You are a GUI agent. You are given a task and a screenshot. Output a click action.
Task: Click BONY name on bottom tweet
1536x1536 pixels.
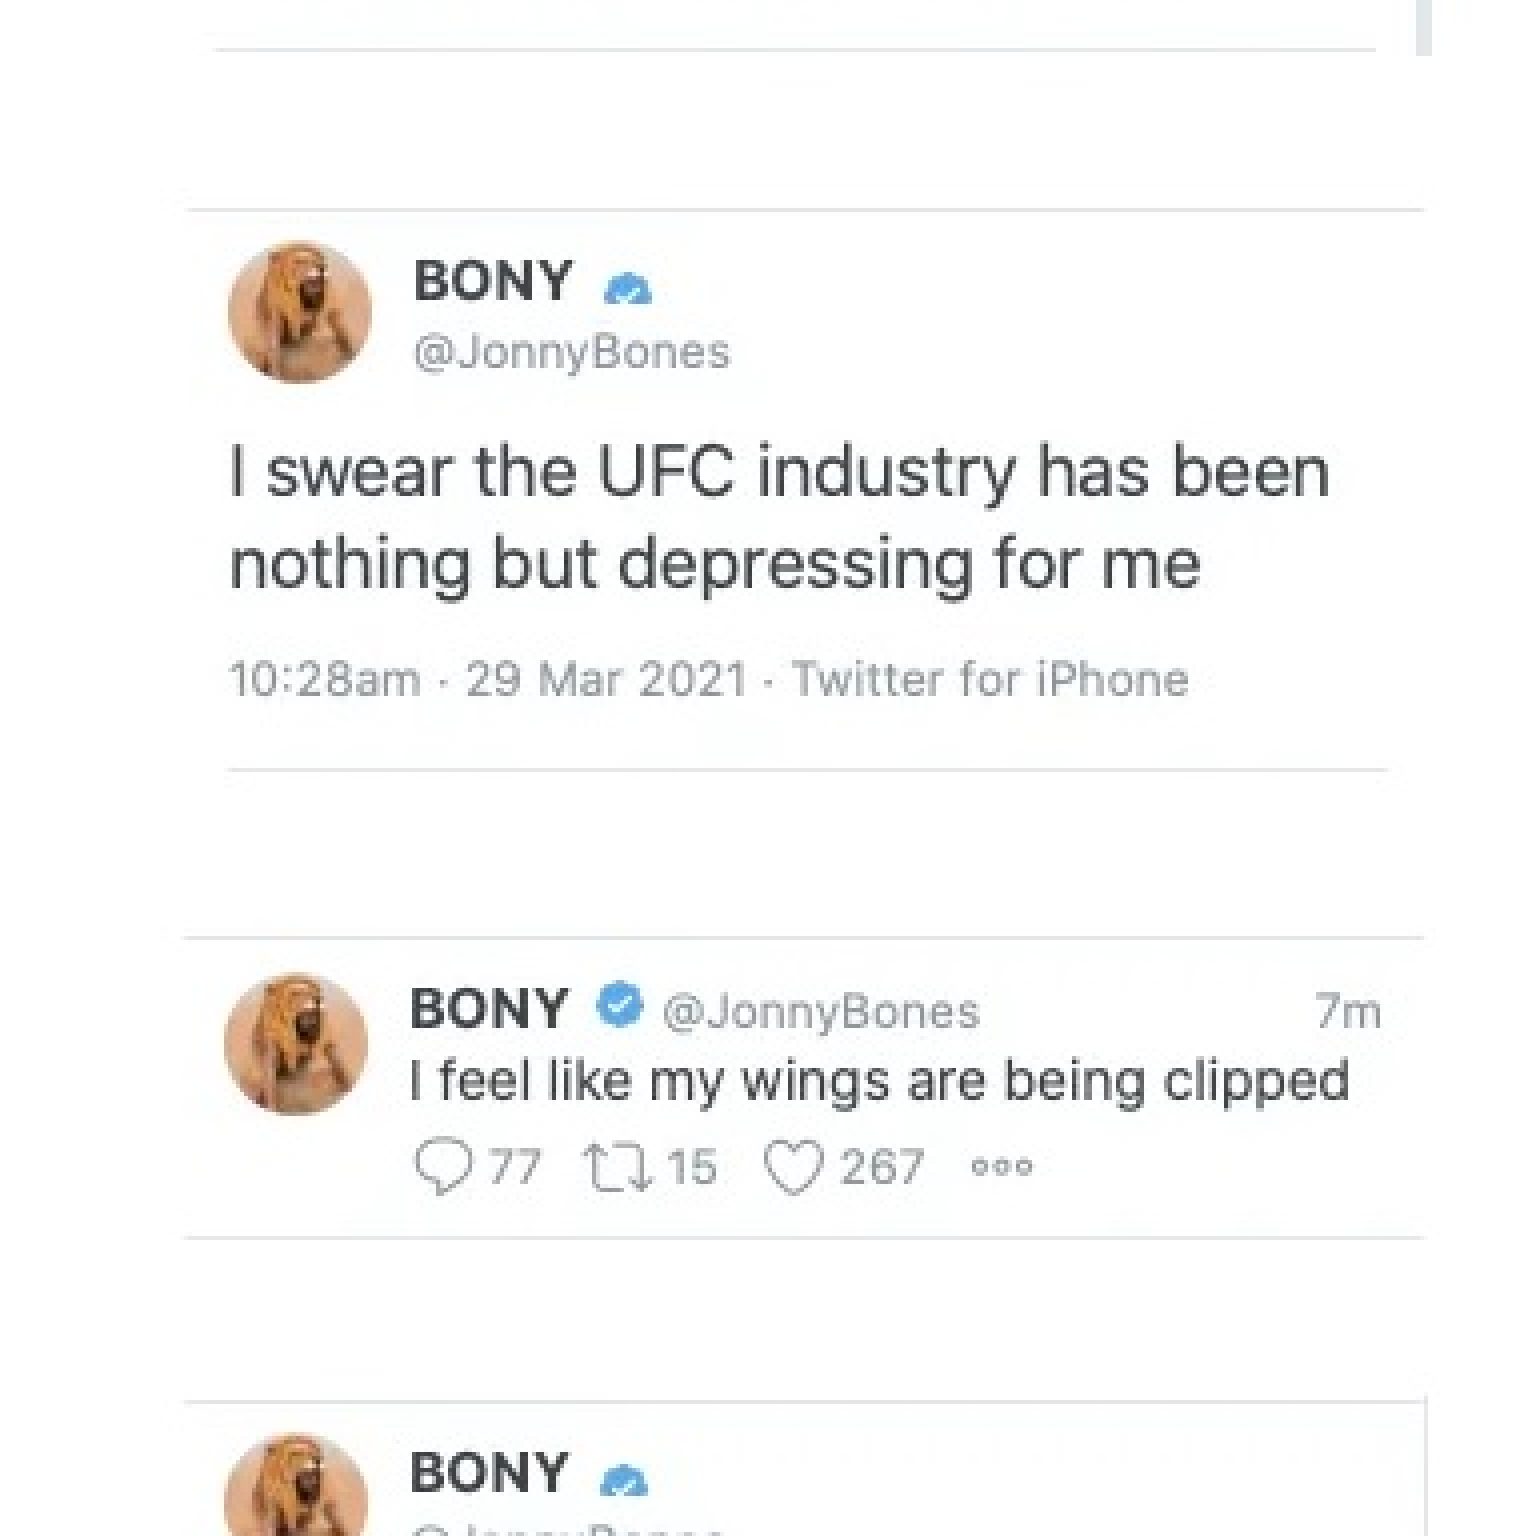pos(489,1473)
